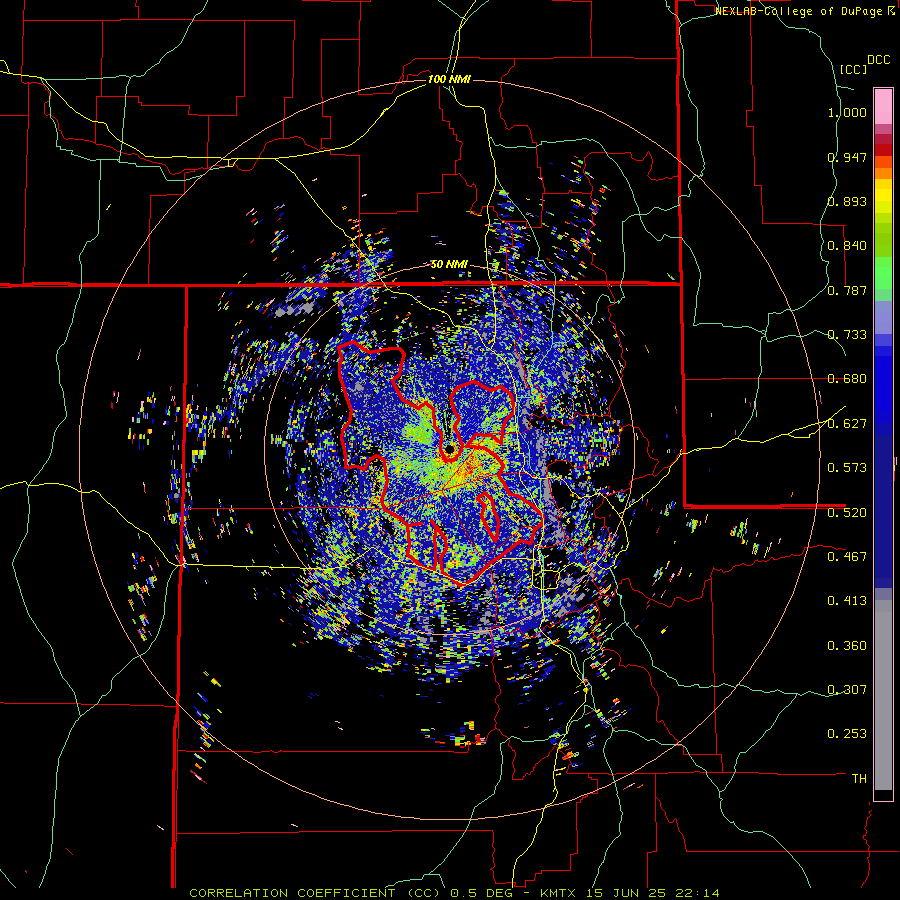The image size is (900, 900).
Task: Click the dark navy color bar segment
Action: 883,505
